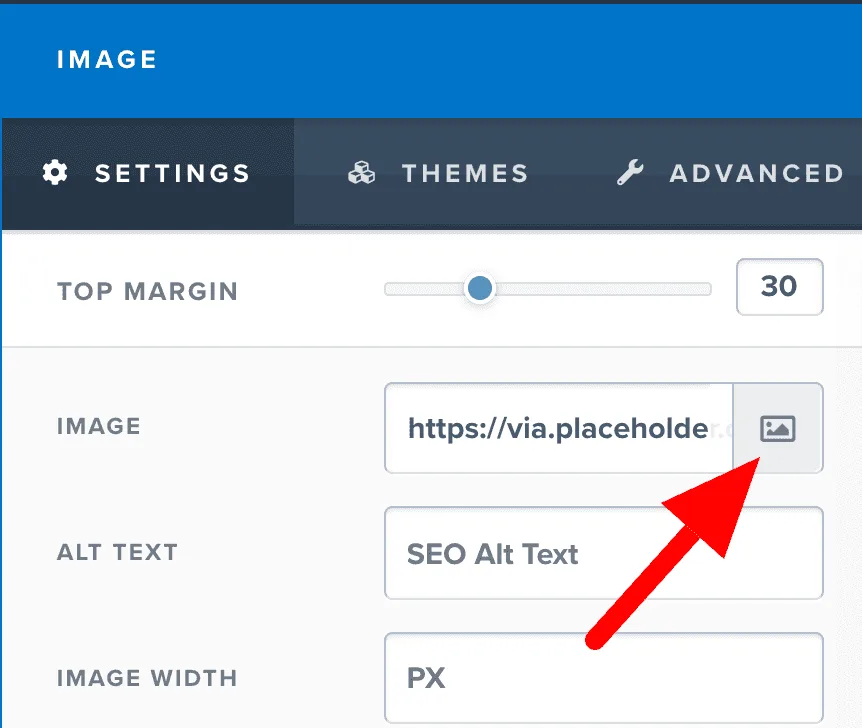The height and width of the screenshot is (728, 862).
Task: Click the Image Width label
Action: tap(147, 678)
